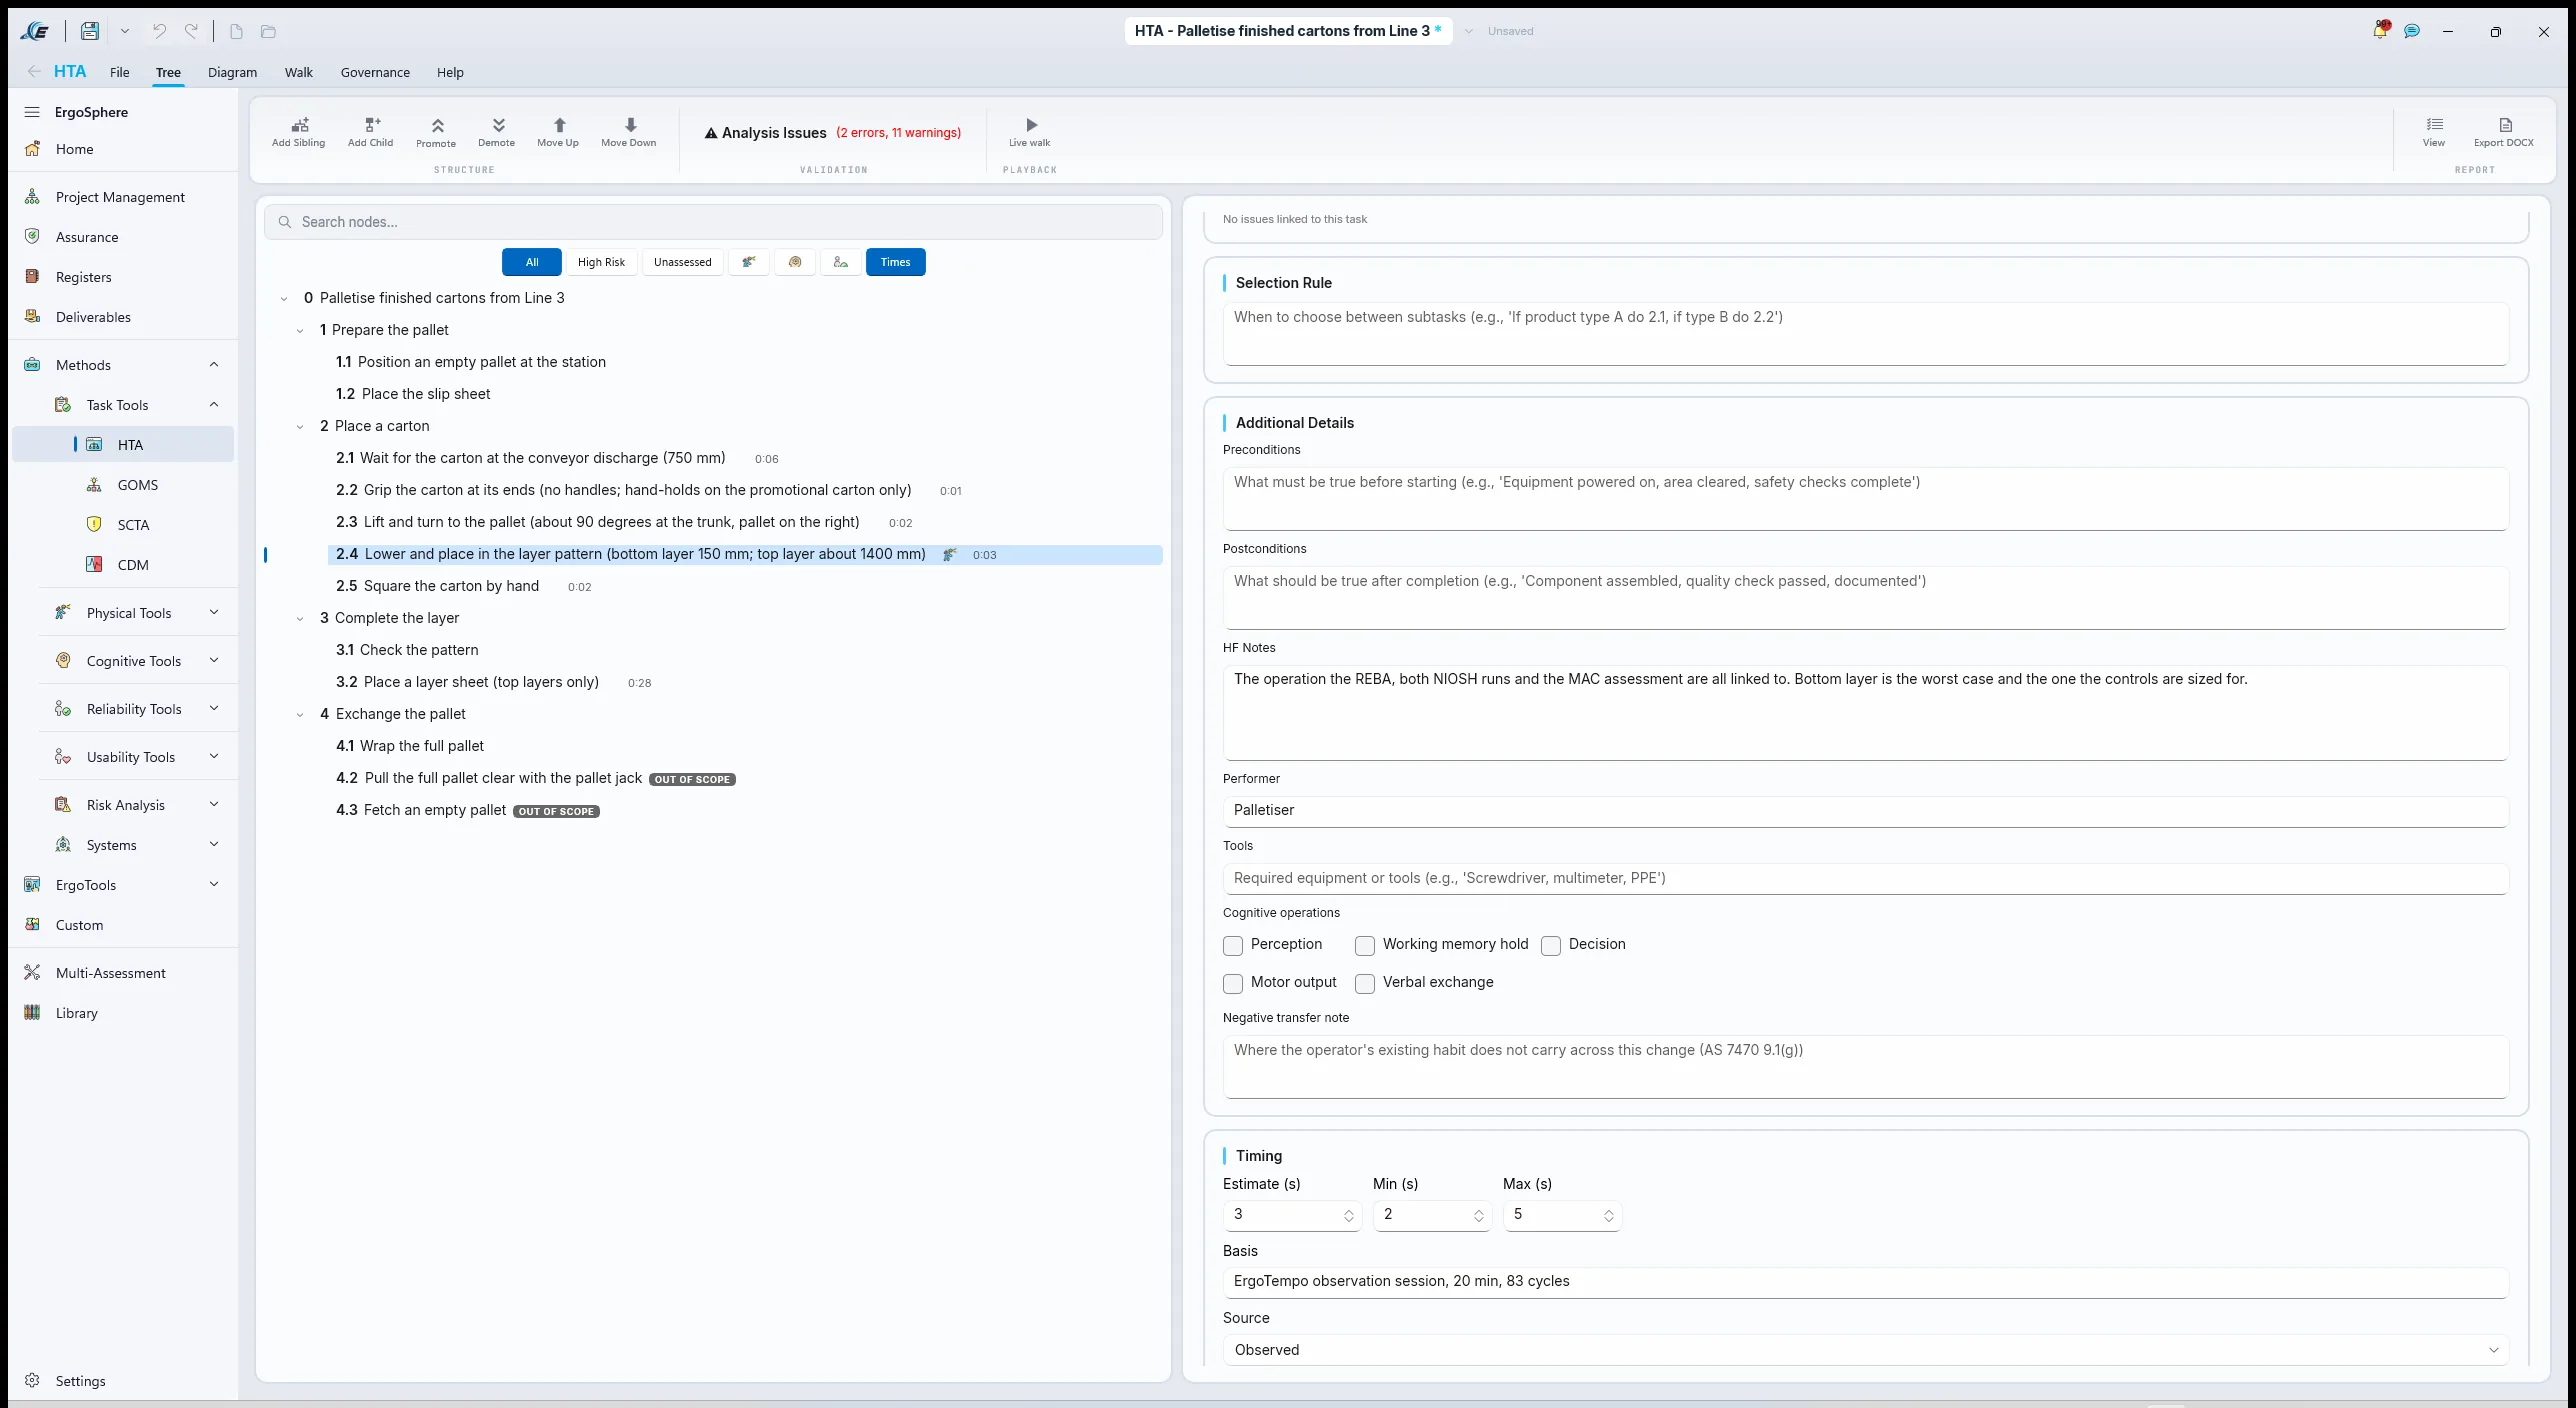Filter nodes by cognitive tools icon
The height and width of the screenshot is (1408, 2576).
point(795,262)
